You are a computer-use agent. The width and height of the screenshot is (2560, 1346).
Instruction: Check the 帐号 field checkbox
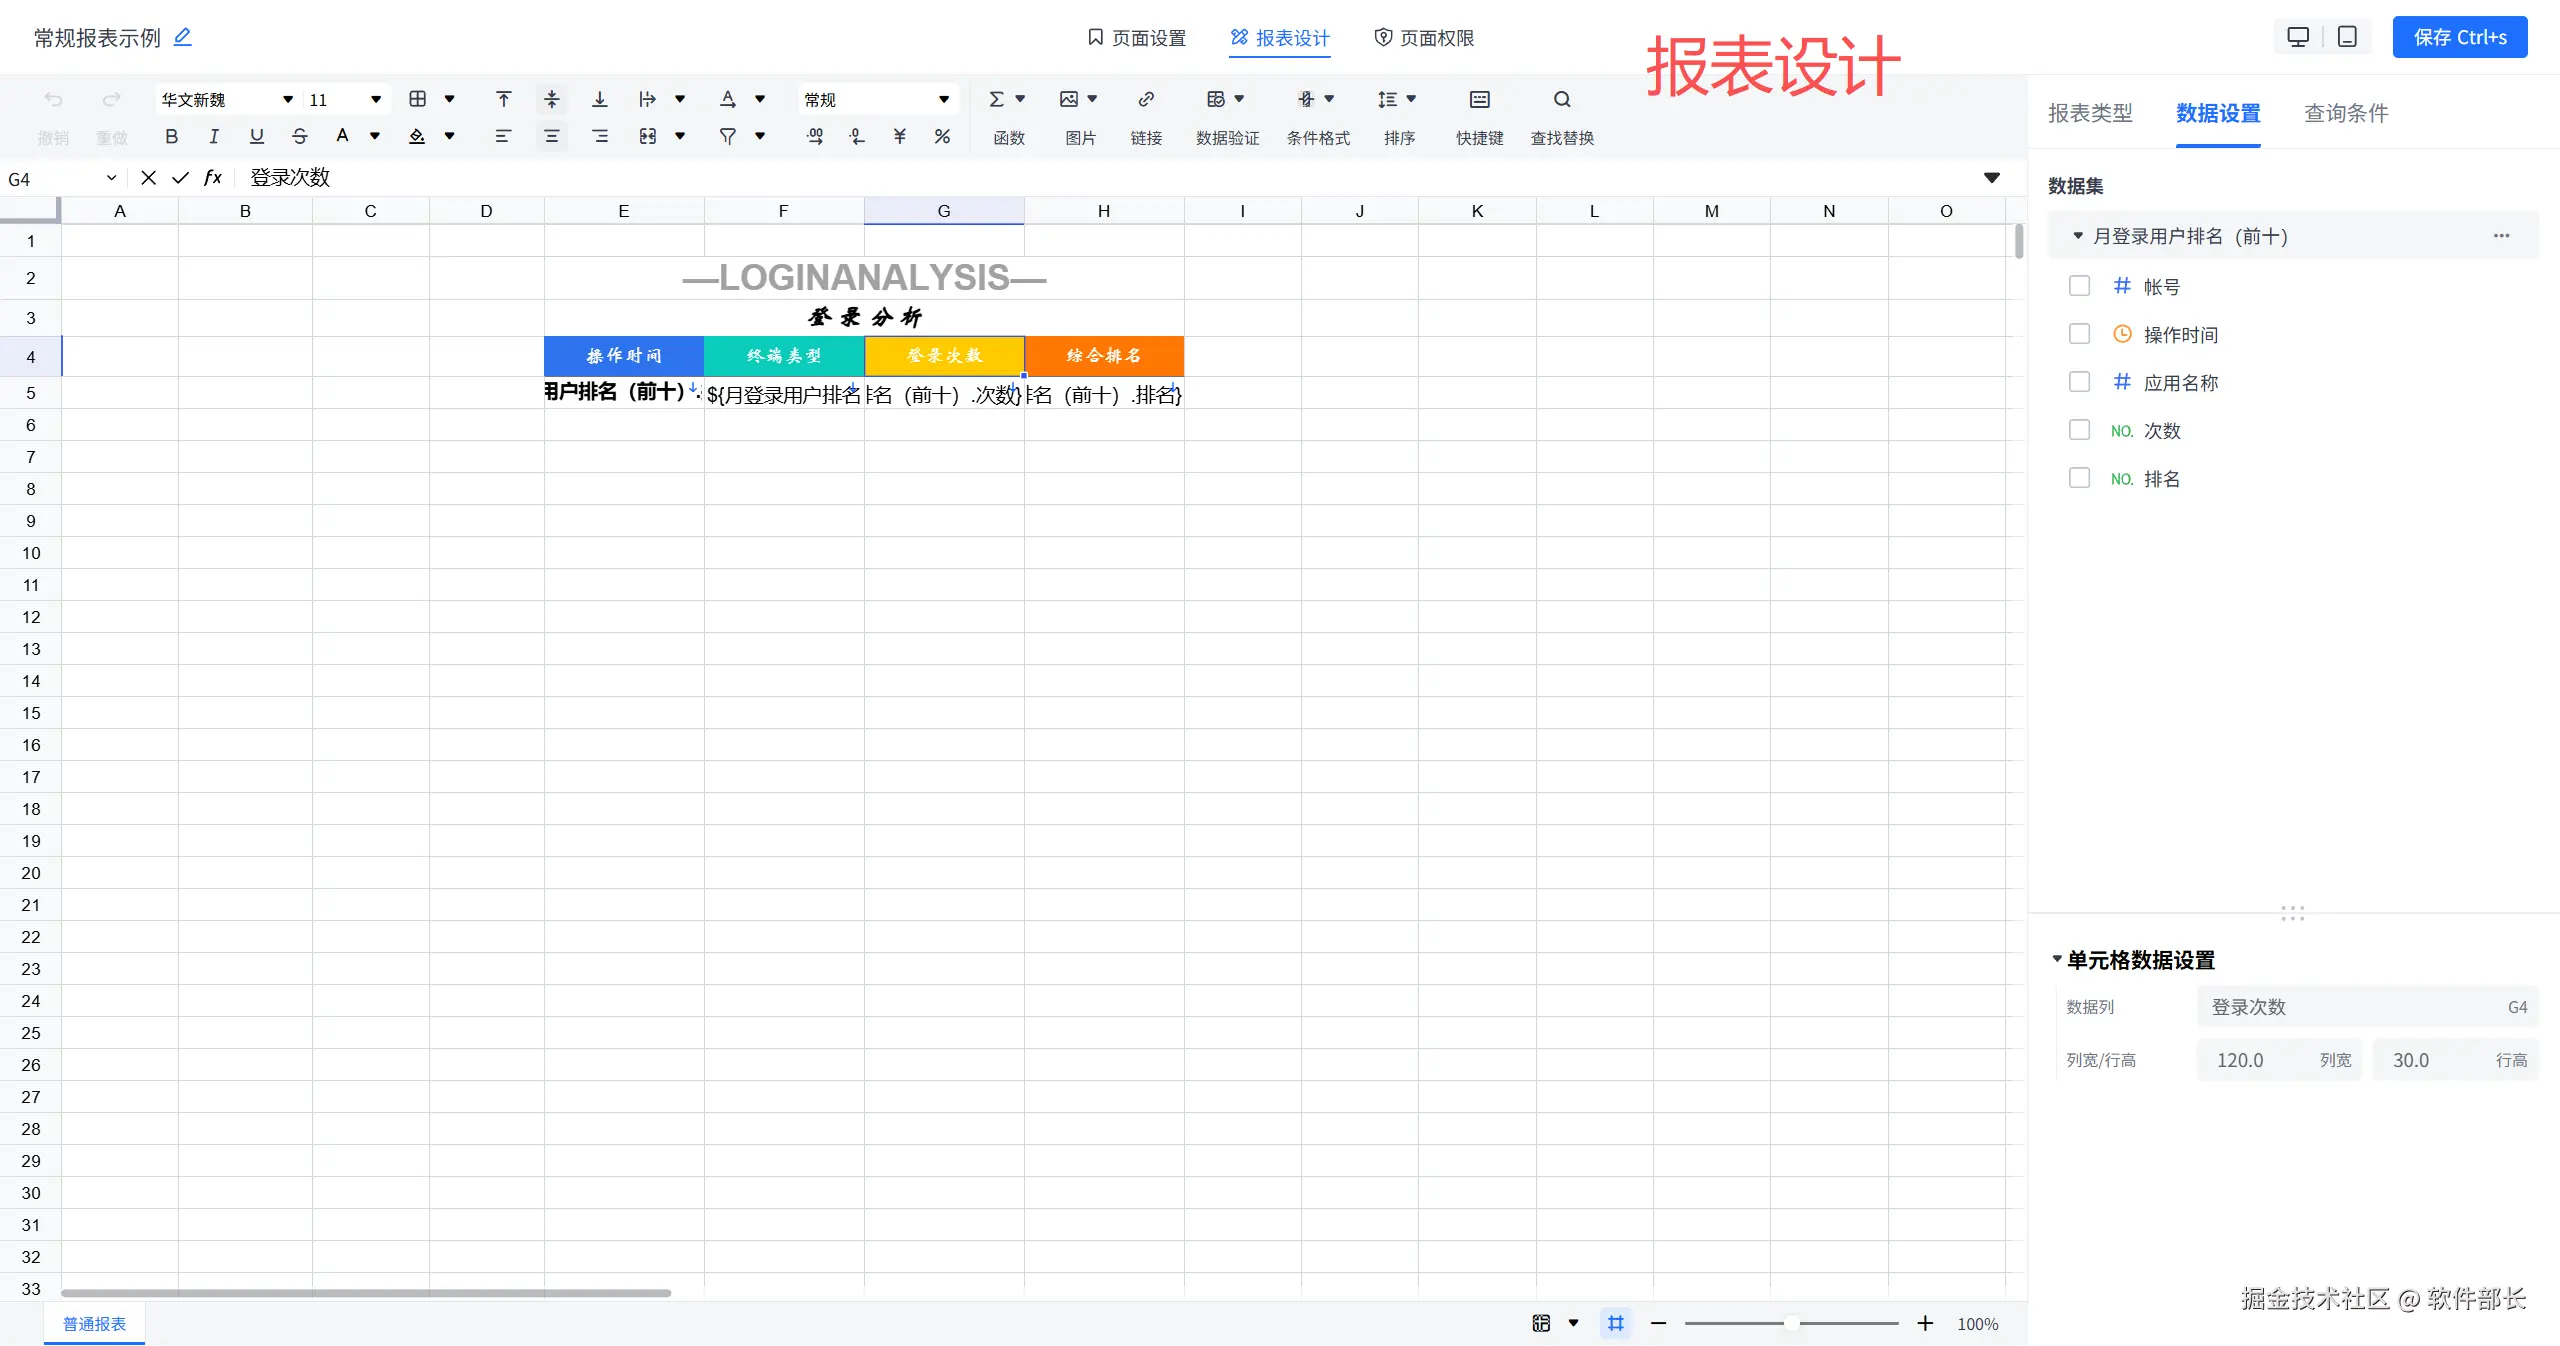coord(2079,286)
